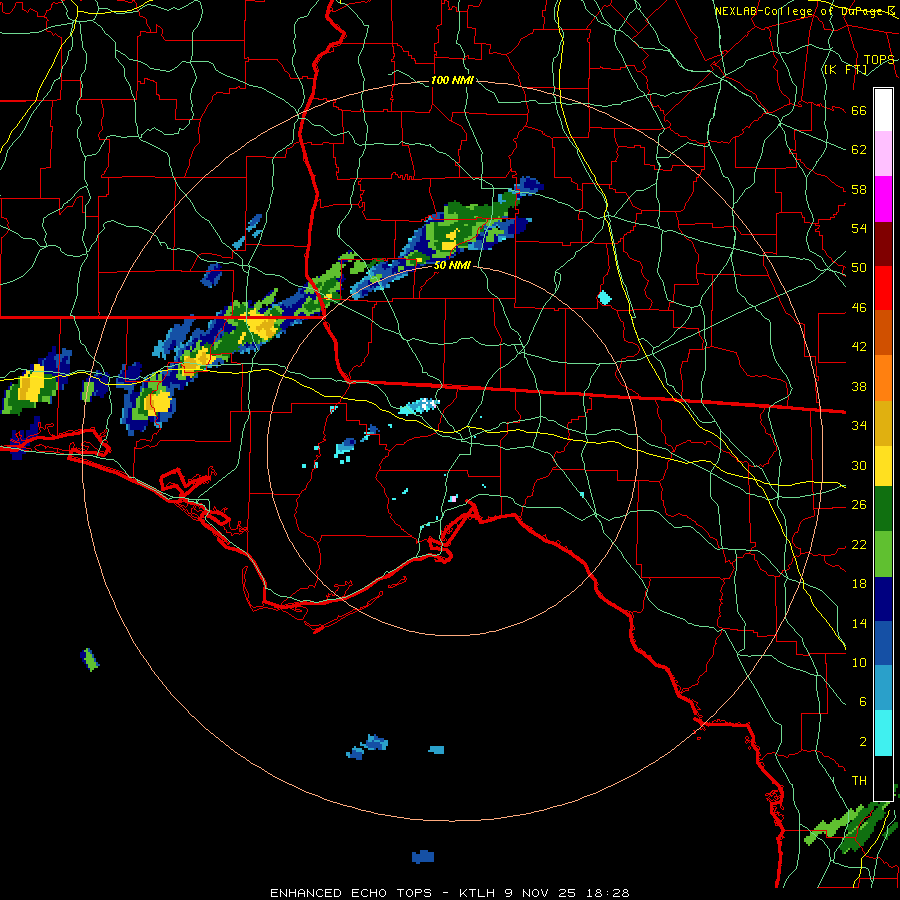Pick the gold legend swatch near 34
This screenshot has height=900, width=900.
[883, 422]
